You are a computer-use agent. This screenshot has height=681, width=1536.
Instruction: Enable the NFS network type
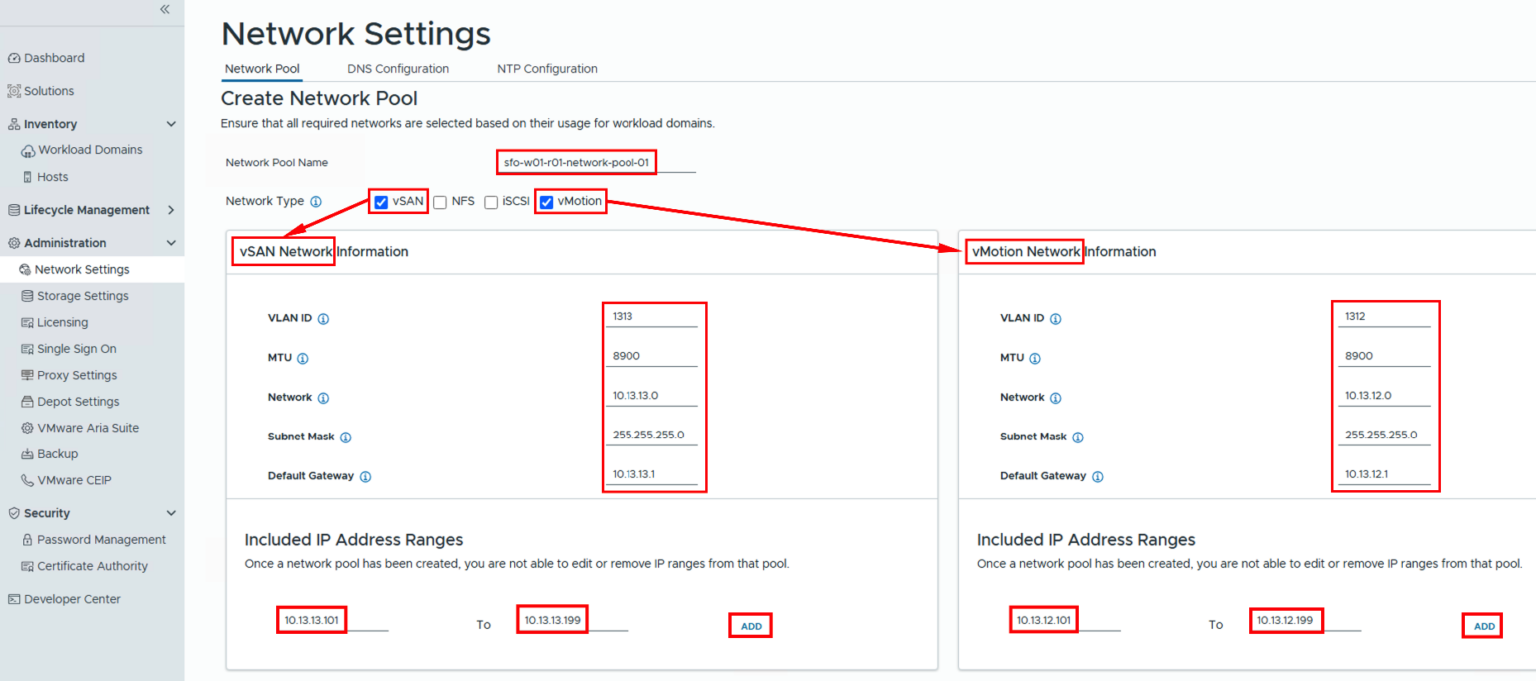(x=439, y=201)
